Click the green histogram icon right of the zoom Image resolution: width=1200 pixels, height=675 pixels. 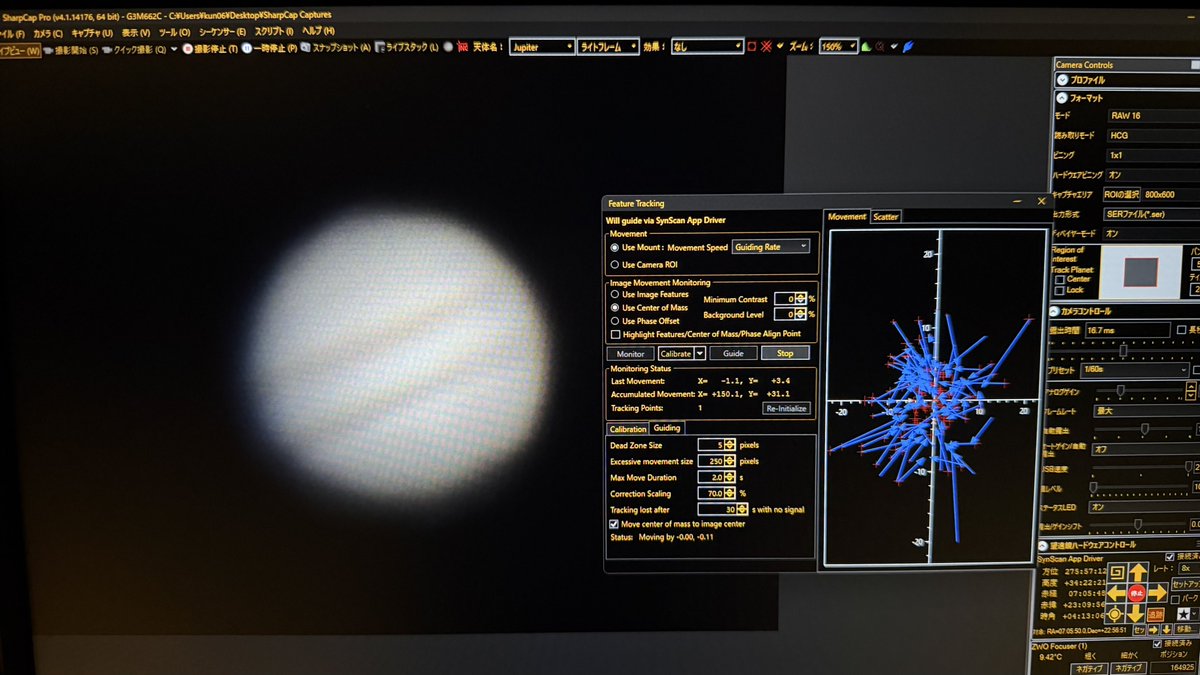click(865, 47)
